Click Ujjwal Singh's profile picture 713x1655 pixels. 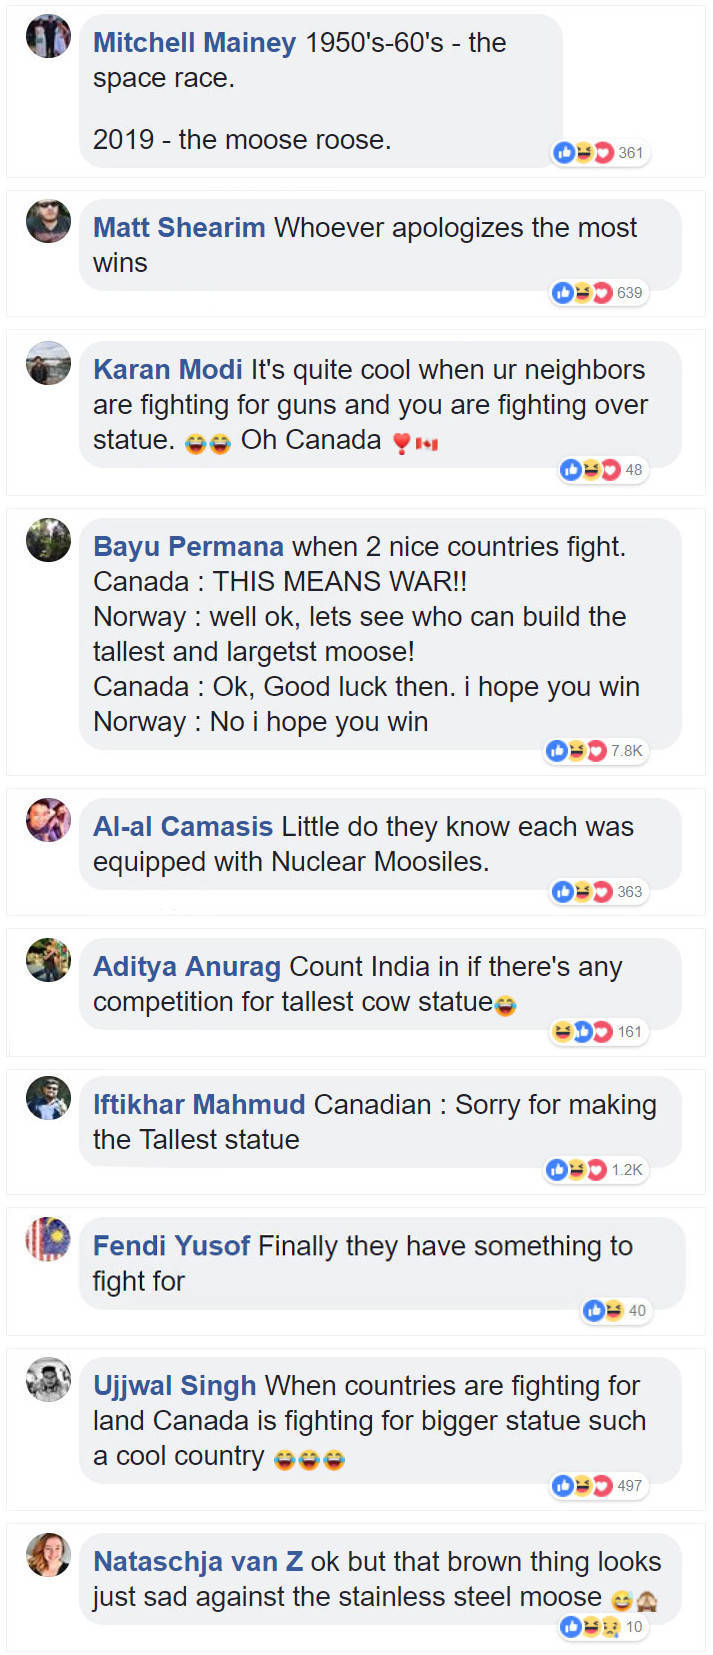(47, 1377)
